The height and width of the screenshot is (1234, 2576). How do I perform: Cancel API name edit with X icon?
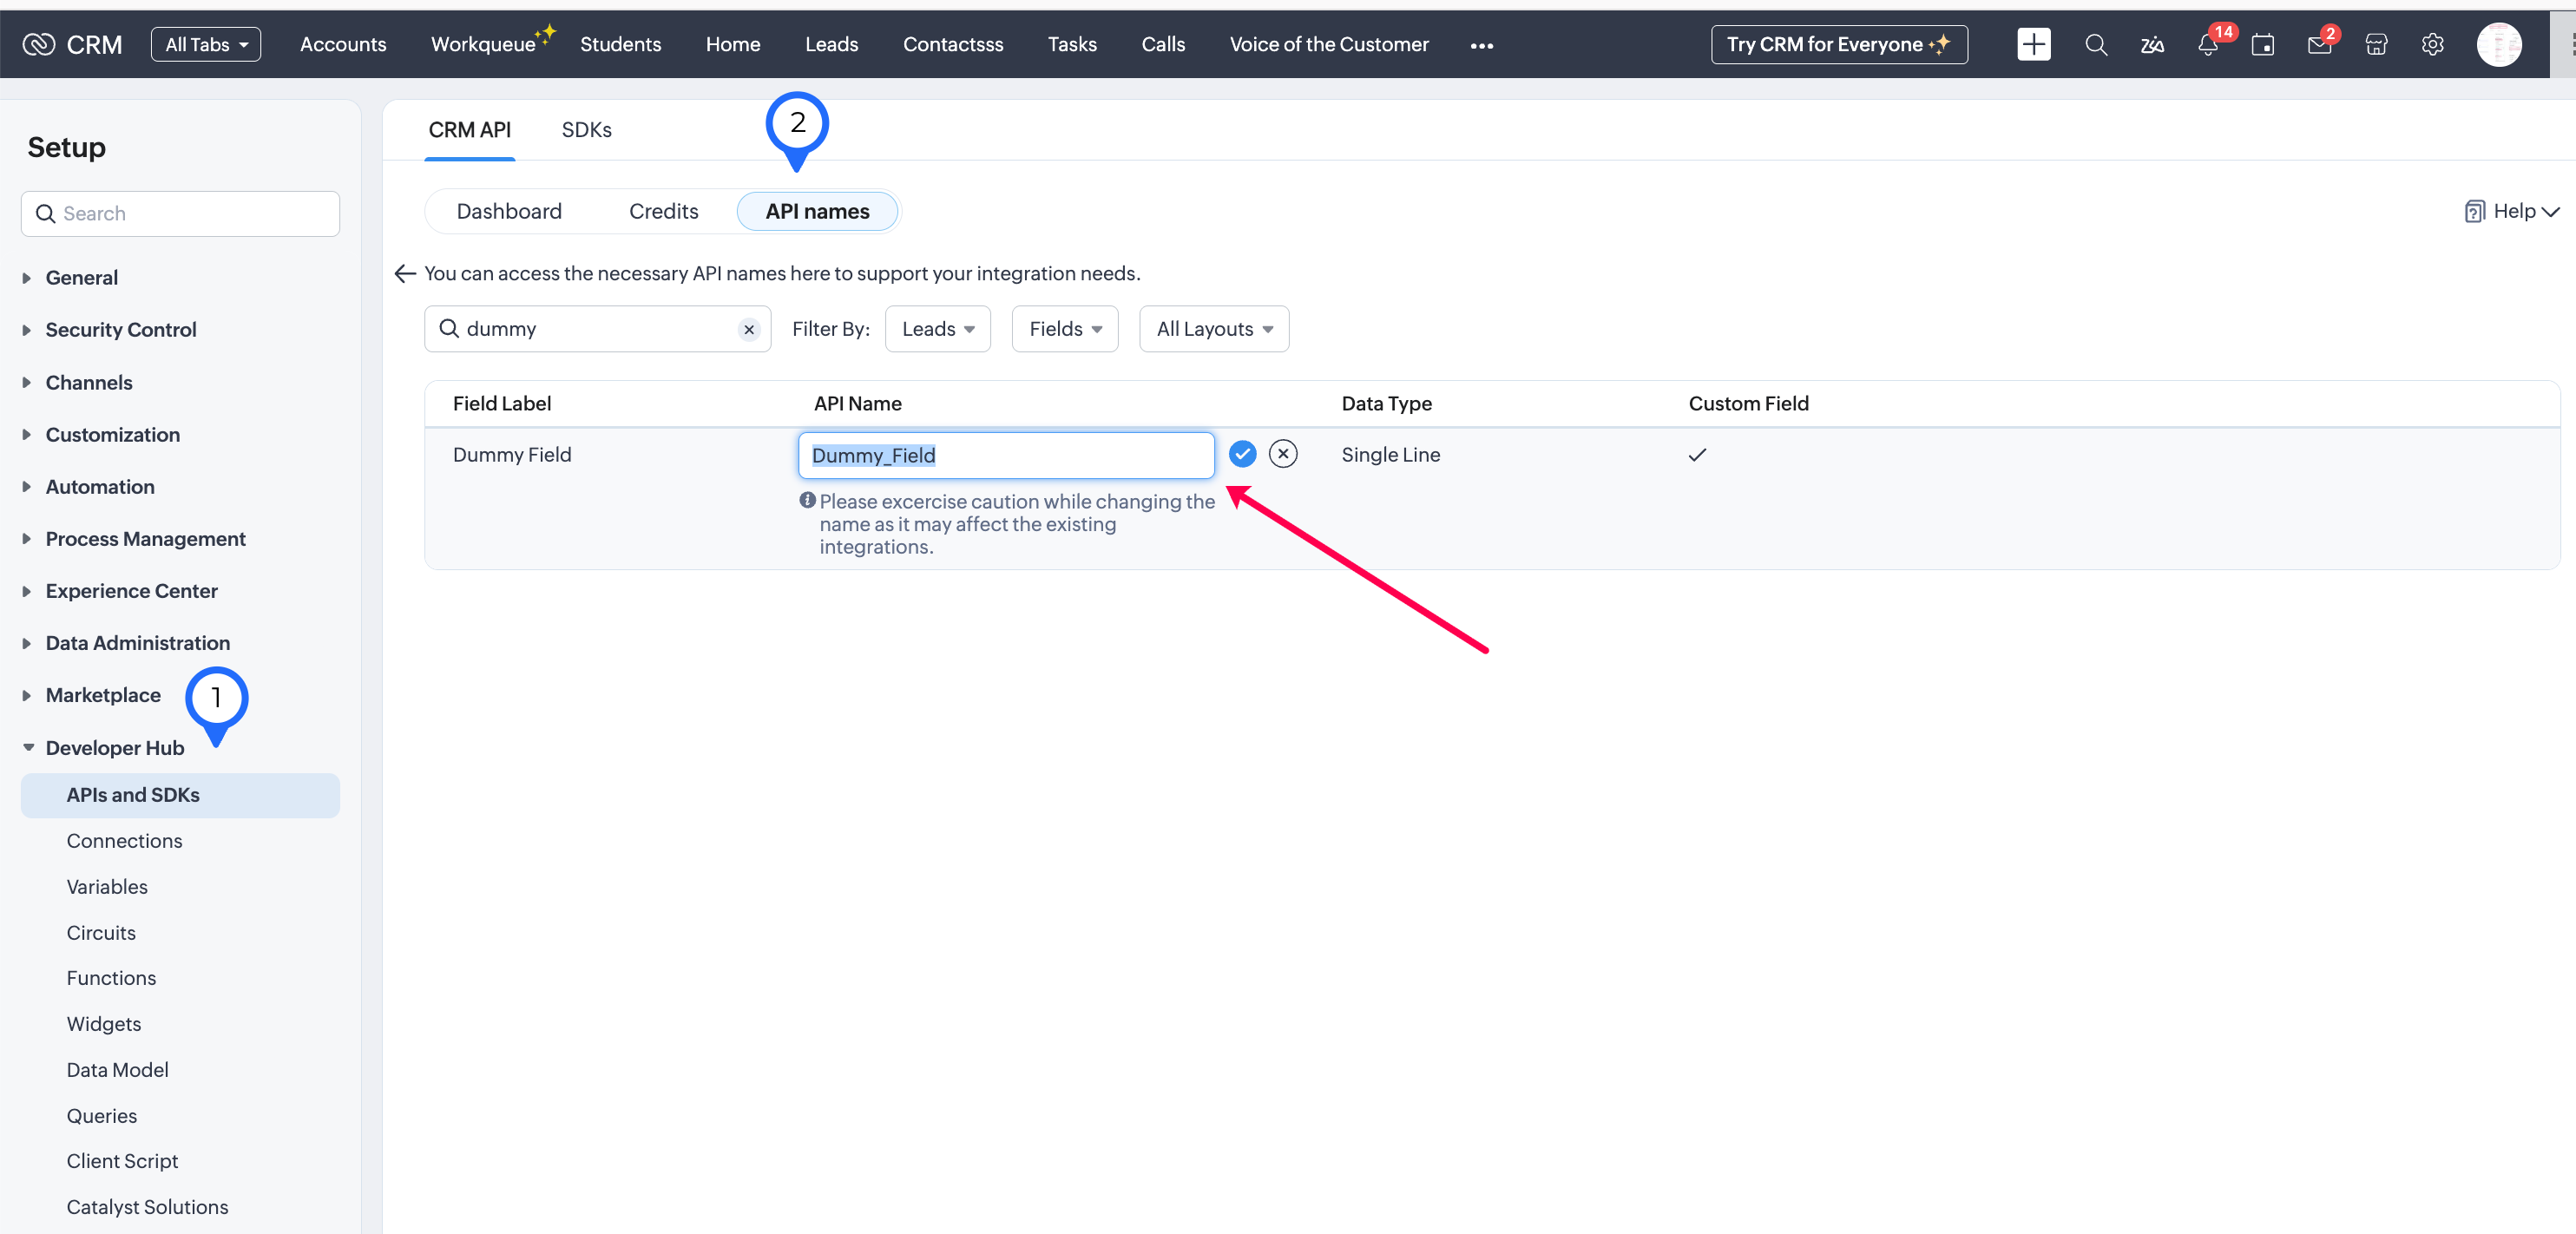1283,454
